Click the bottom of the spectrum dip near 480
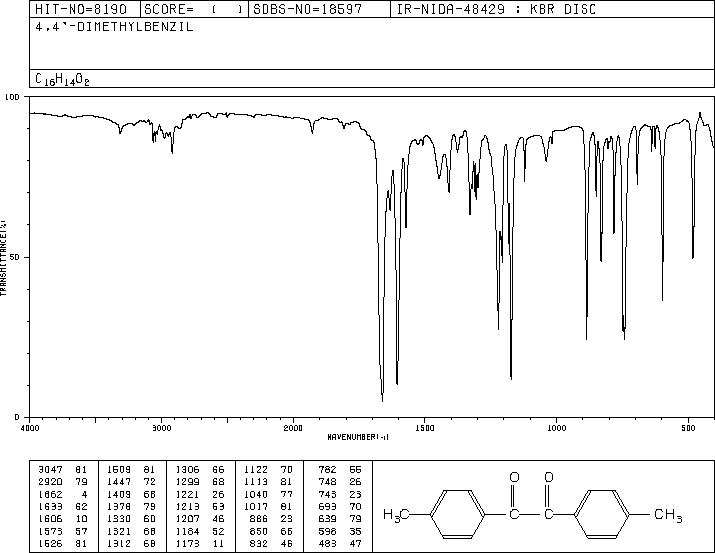This screenshot has width=715, height=553. [x=693, y=258]
